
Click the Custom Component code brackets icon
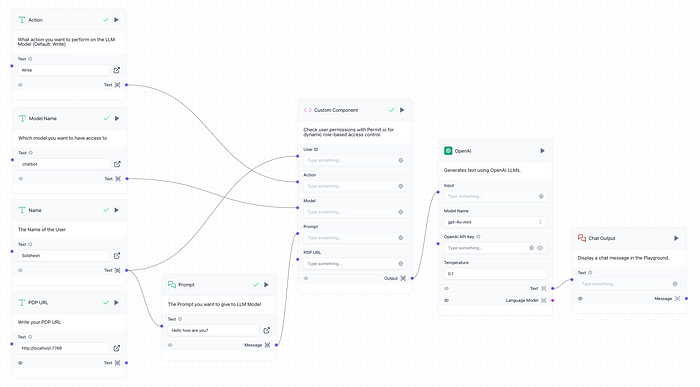(x=307, y=110)
